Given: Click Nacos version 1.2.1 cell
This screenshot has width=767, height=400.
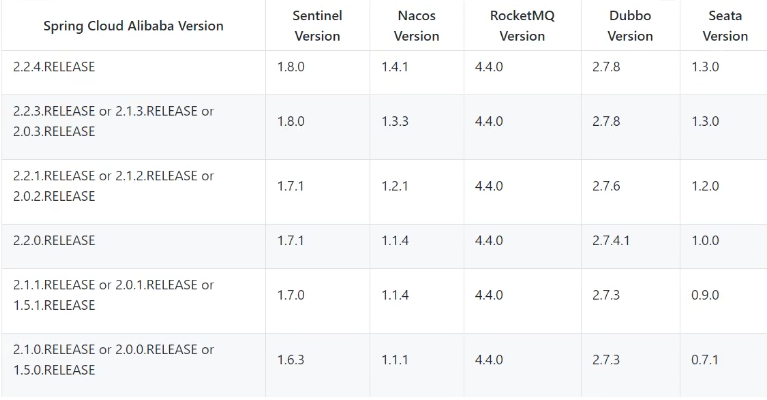Looking at the screenshot, I should (395, 186).
